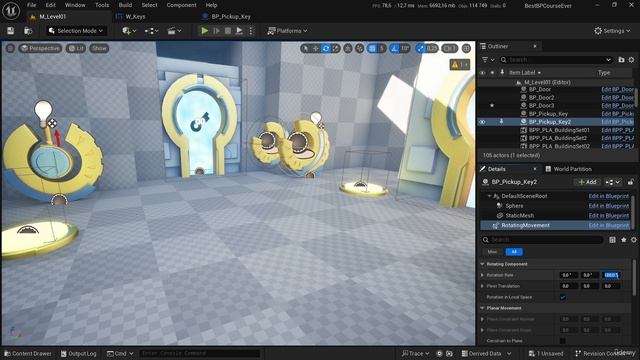Image resolution: width=640 pixels, height=360 pixels.
Task: Toggle the Details favorites star icon
Action: [x=623, y=240]
